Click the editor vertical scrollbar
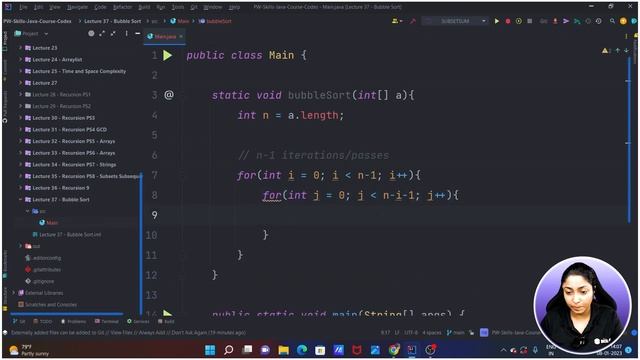This screenshot has height=360, width=640. coord(629,139)
